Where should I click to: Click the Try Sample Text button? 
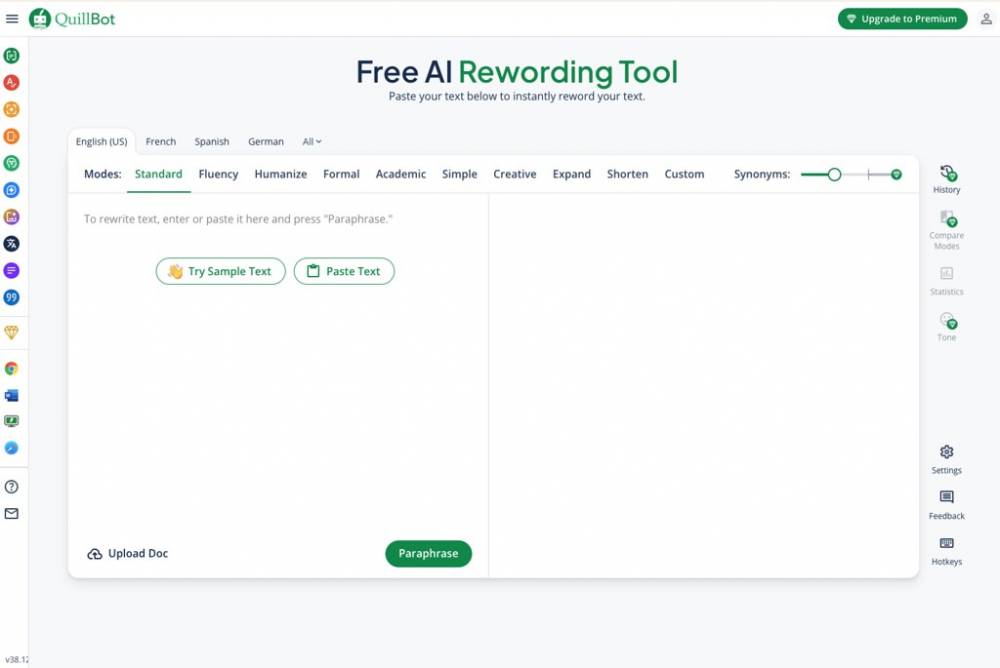[220, 271]
